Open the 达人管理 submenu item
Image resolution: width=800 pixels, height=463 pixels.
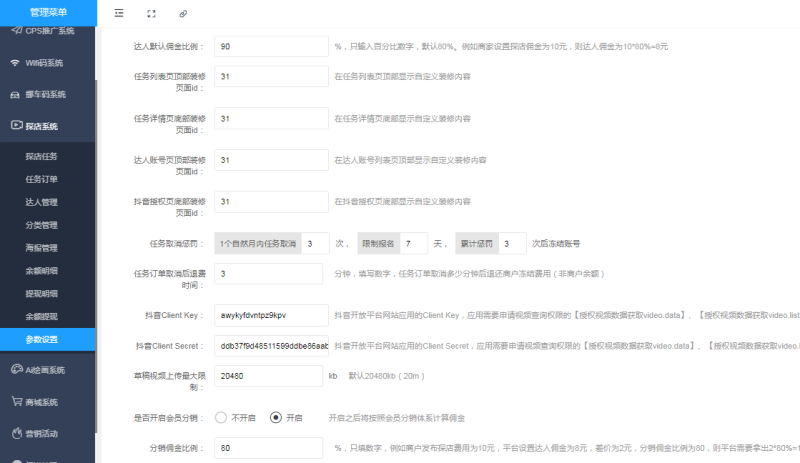tap(42, 201)
